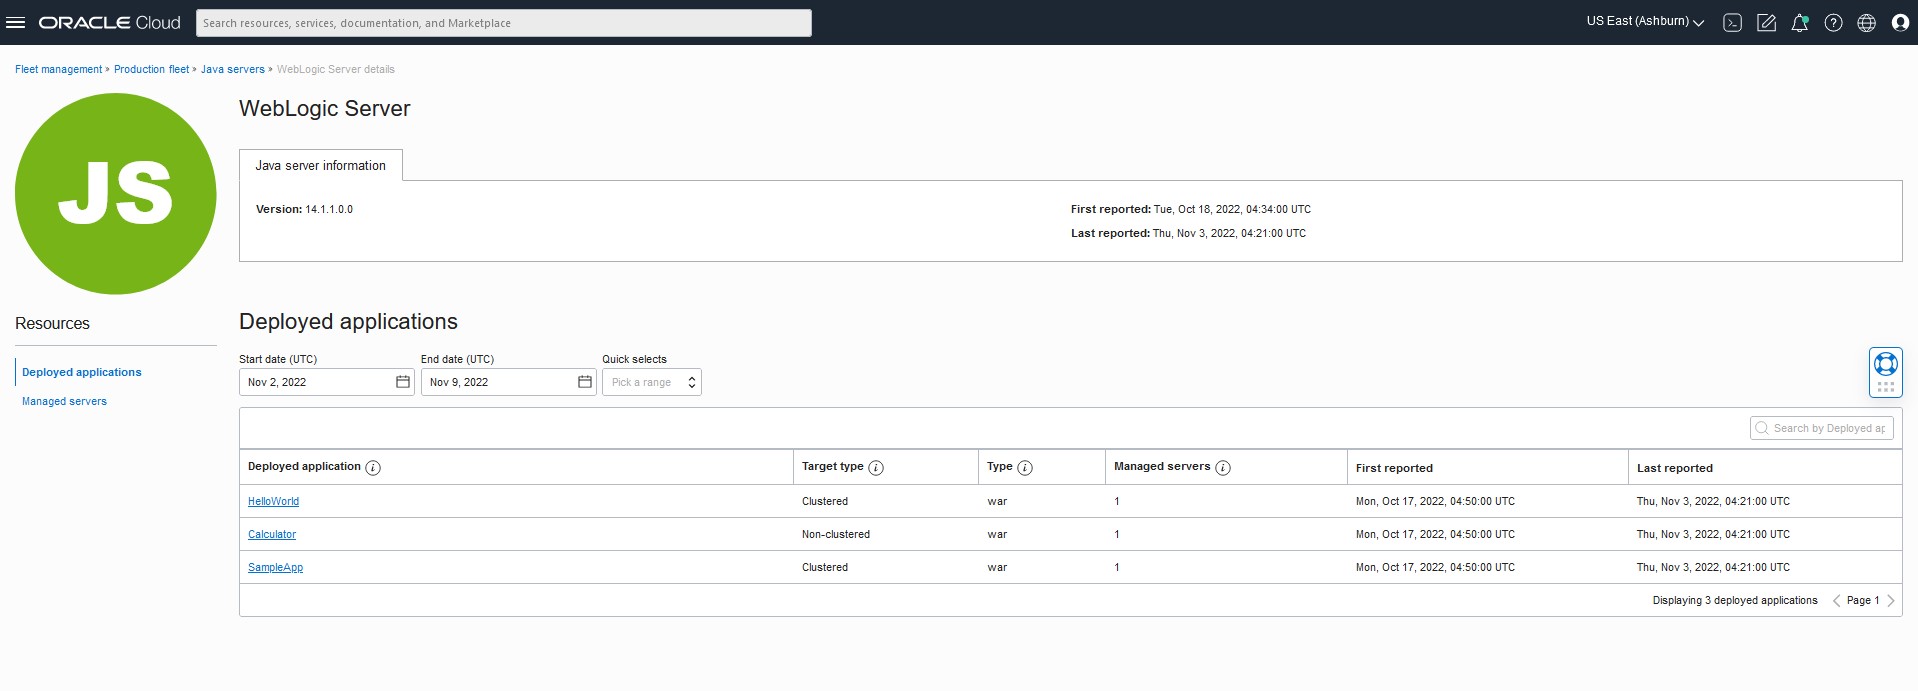The width and height of the screenshot is (1918, 691).
Task: Click the Oracle Cloud logo
Action: (110, 22)
